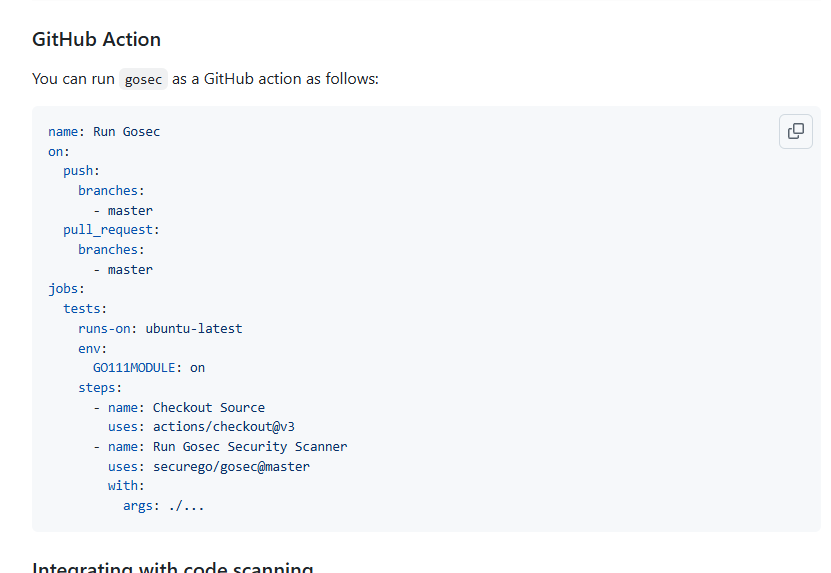The width and height of the screenshot is (831, 573).
Task: Click the "jobs:" key in the code
Action: 67,289
